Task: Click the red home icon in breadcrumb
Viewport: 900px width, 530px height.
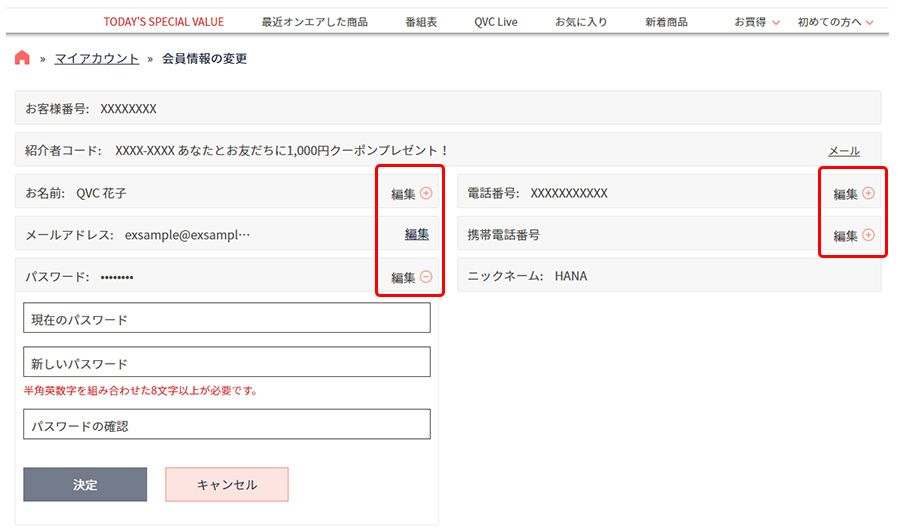Action: [x=22, y=58]
